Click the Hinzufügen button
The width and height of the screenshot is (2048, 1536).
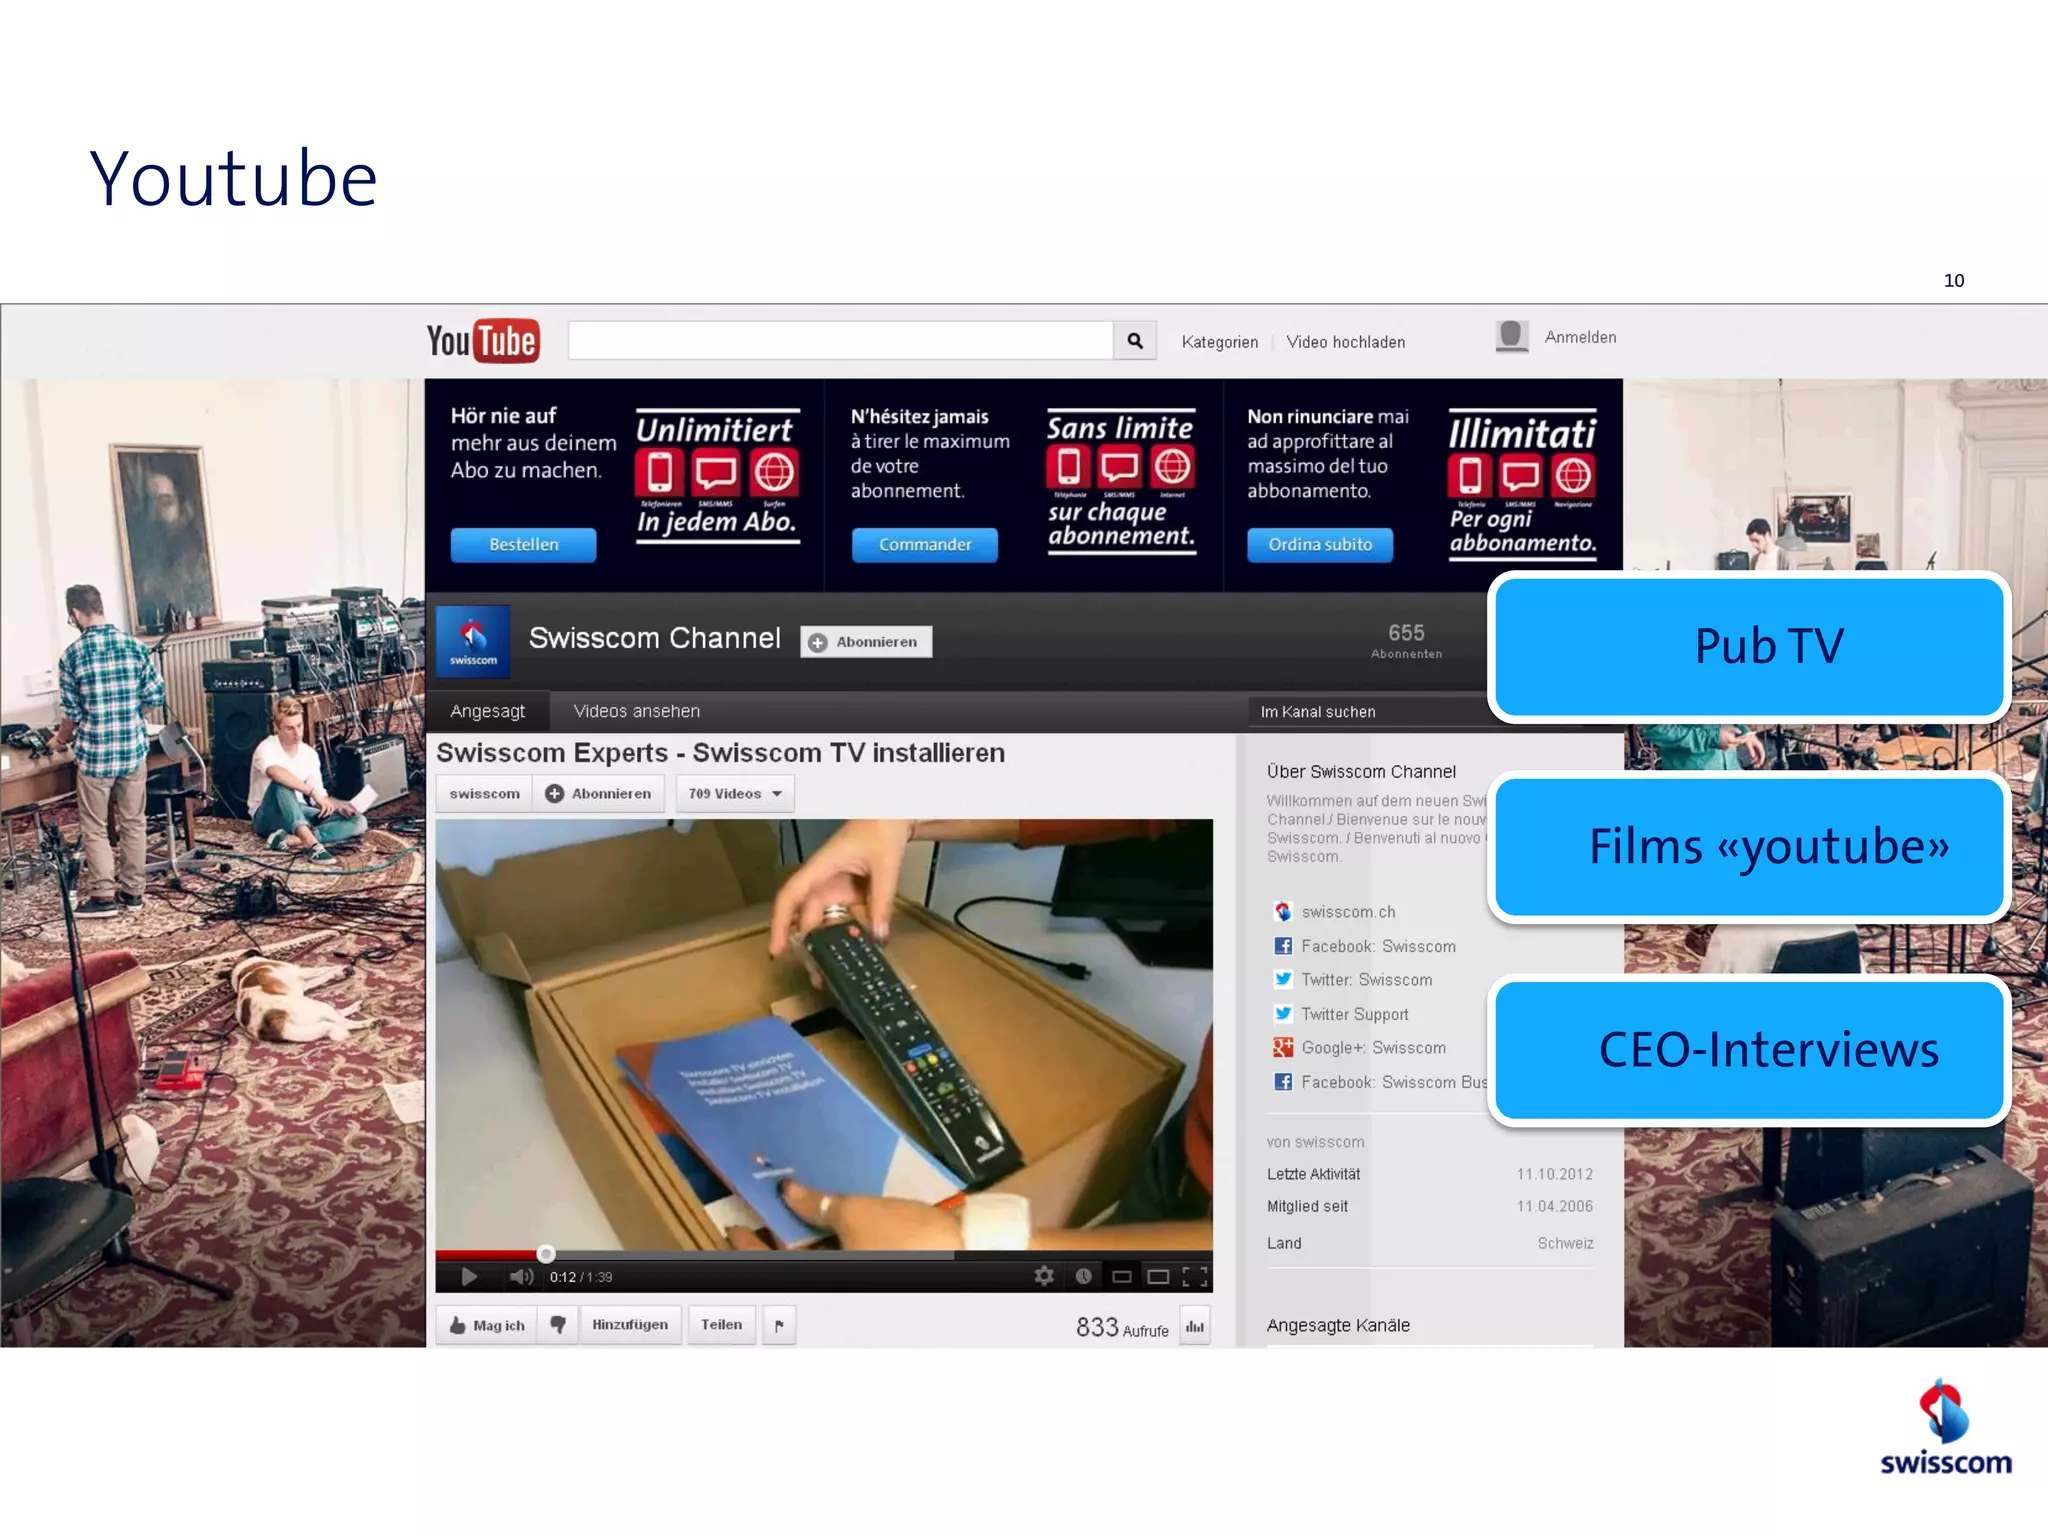coord(630,1325)
